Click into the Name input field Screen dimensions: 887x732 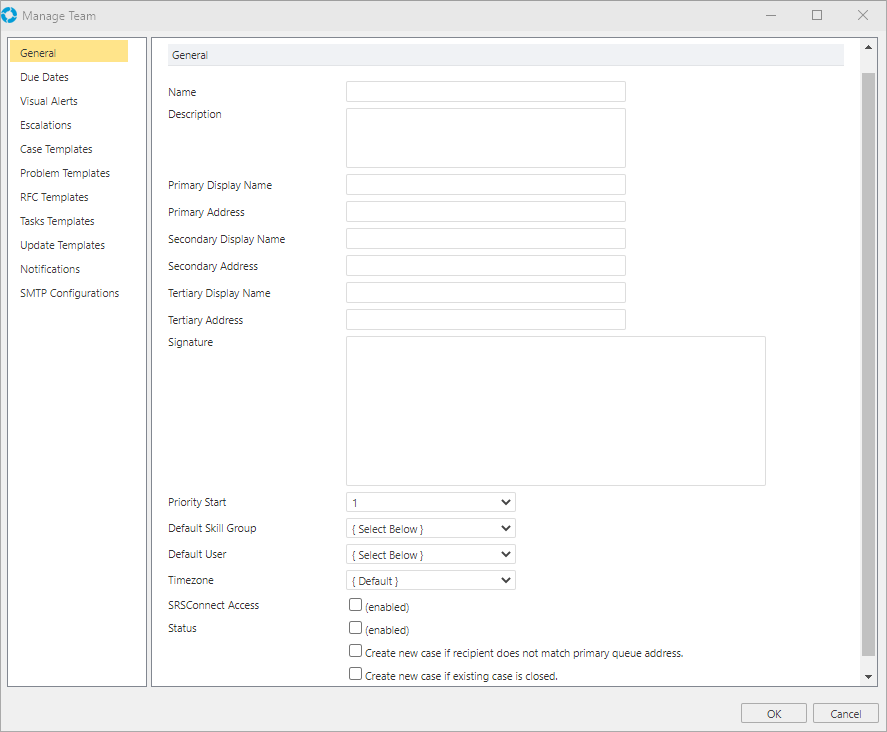click(x=485, y=92)
